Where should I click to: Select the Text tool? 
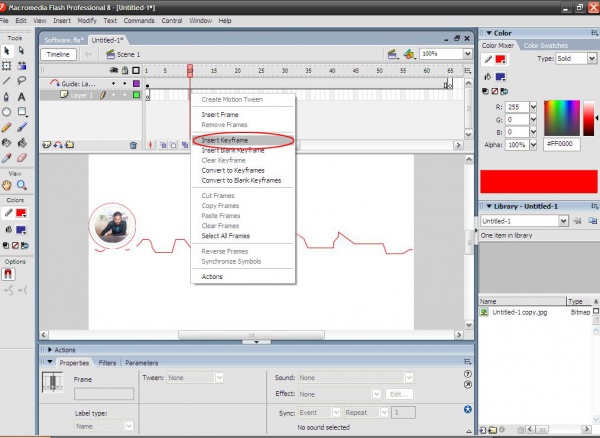click(21, 96)
